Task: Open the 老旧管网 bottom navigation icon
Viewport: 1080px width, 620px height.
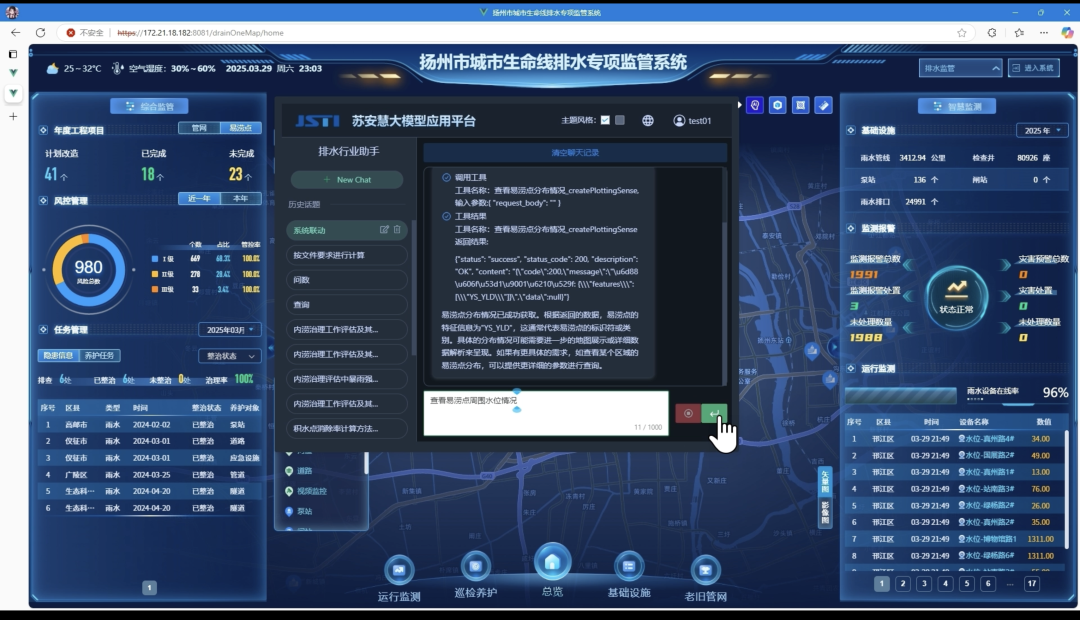Action: click(x=706, y=570)
